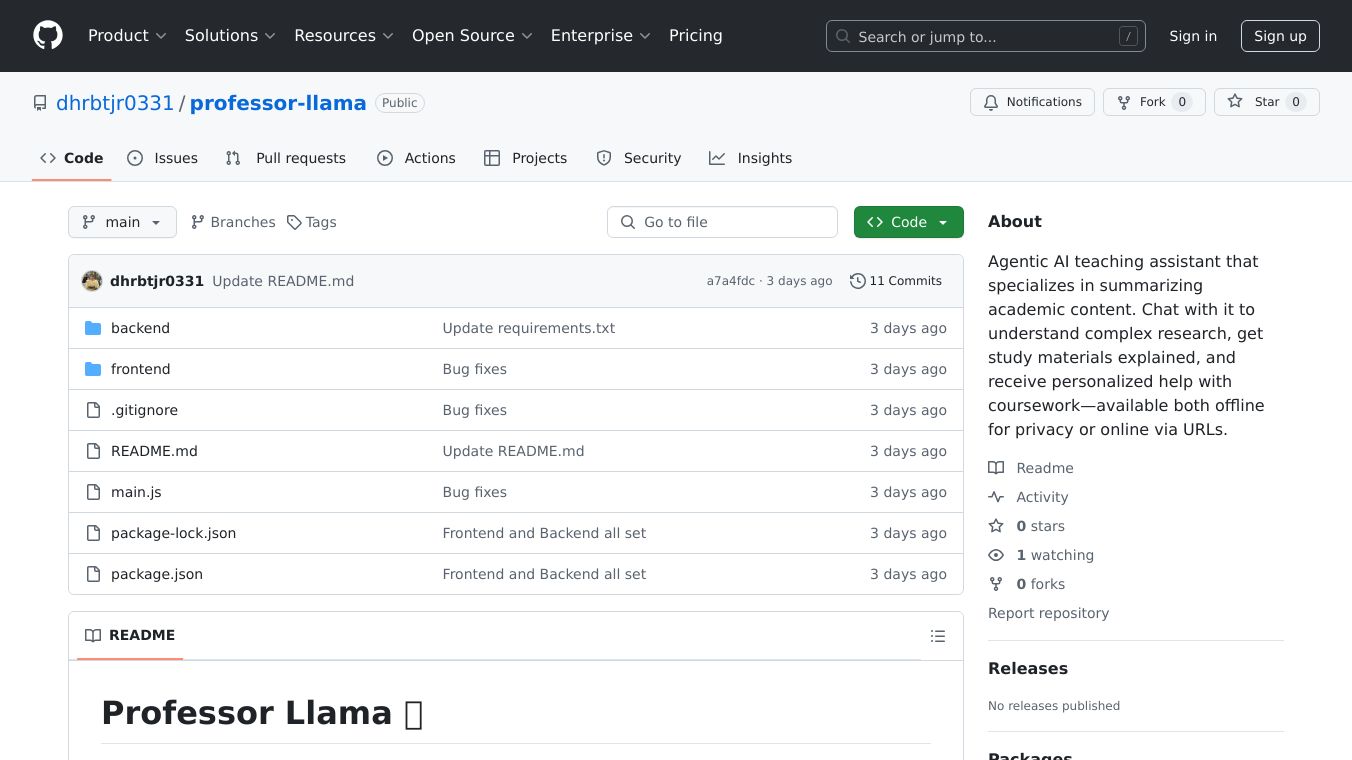Expand the Product menu
The height and width of the screenshot is (760, 1352).
(127, 36)
